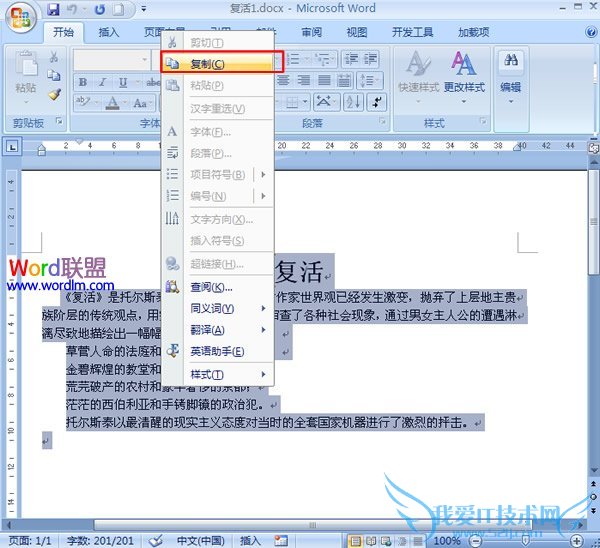This screenshot has width=600, height=548.
Task: Click the Asian layout icon in paragraph group
Action: click(326, 102)
